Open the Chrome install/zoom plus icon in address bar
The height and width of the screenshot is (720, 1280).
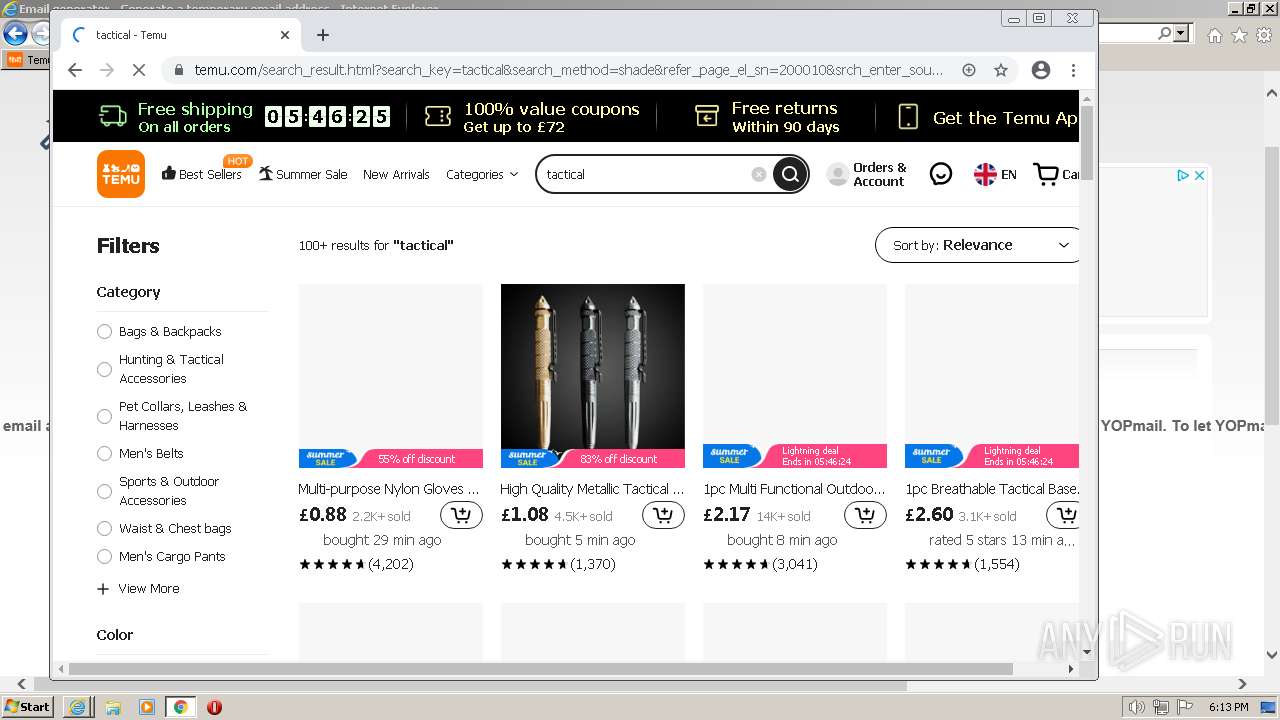[969, 70]
